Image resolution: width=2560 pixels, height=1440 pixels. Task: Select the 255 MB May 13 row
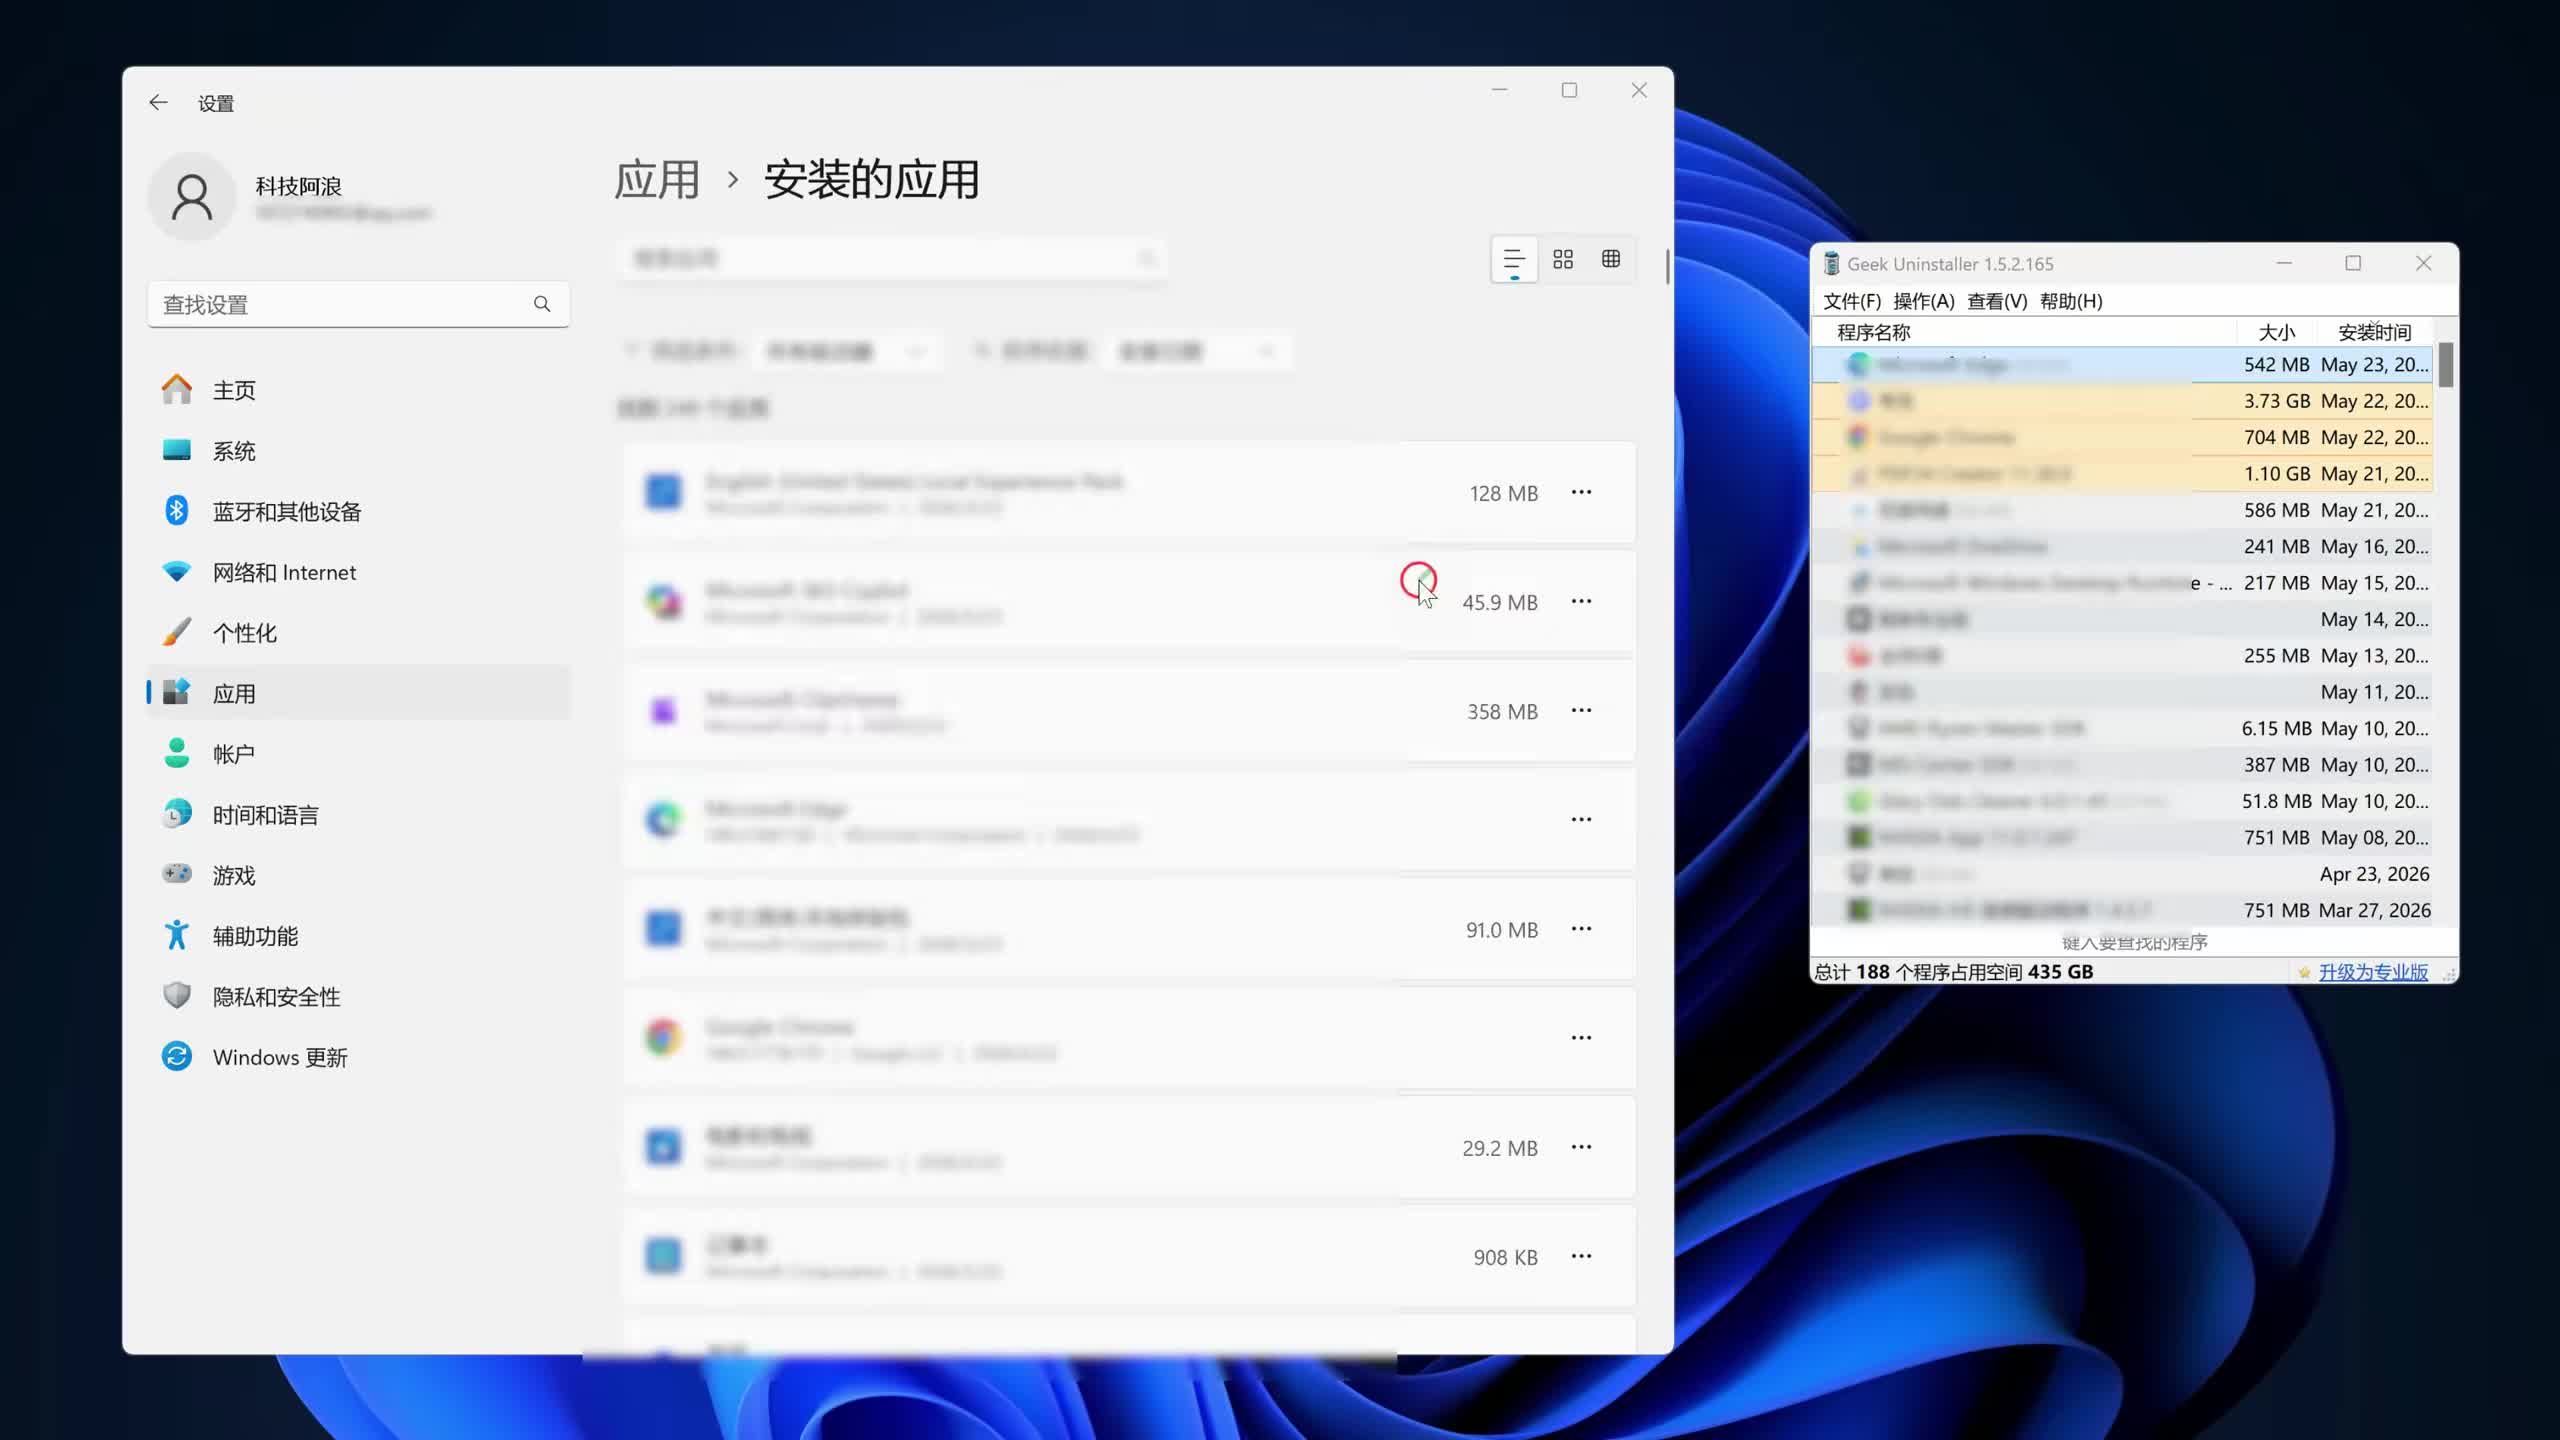pyautogui.click(x=2122, y=656)
